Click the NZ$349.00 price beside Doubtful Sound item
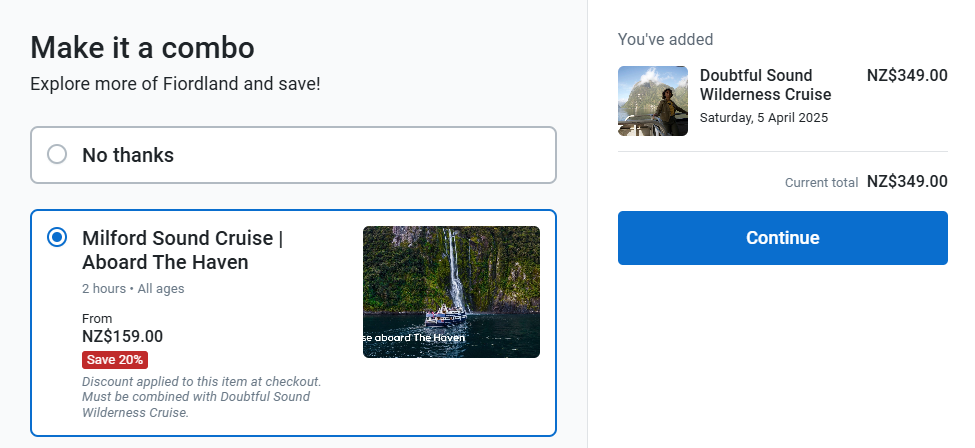 pos(907,75)
